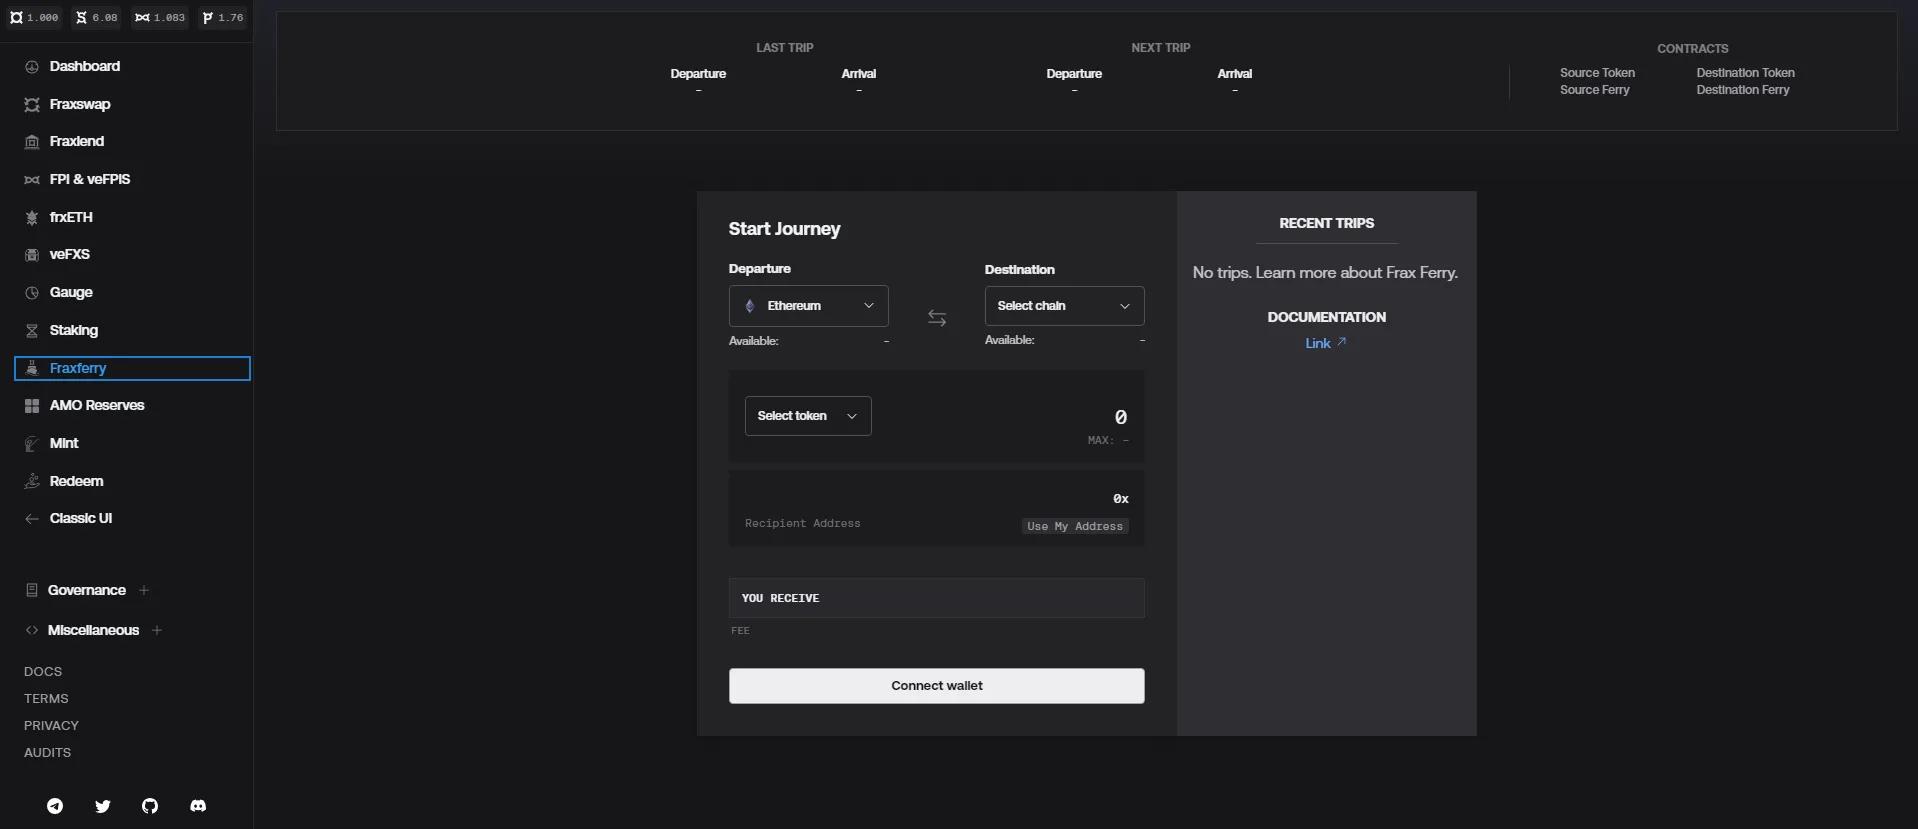Click the frxETH sidebar icon

(32, 218)
